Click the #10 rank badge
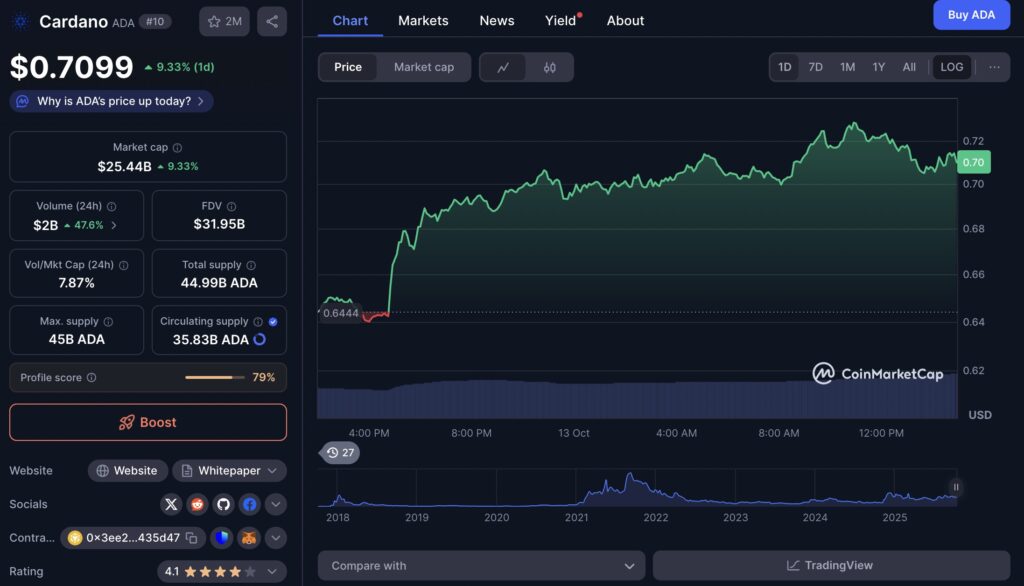1024x586 pixels. 155,22
